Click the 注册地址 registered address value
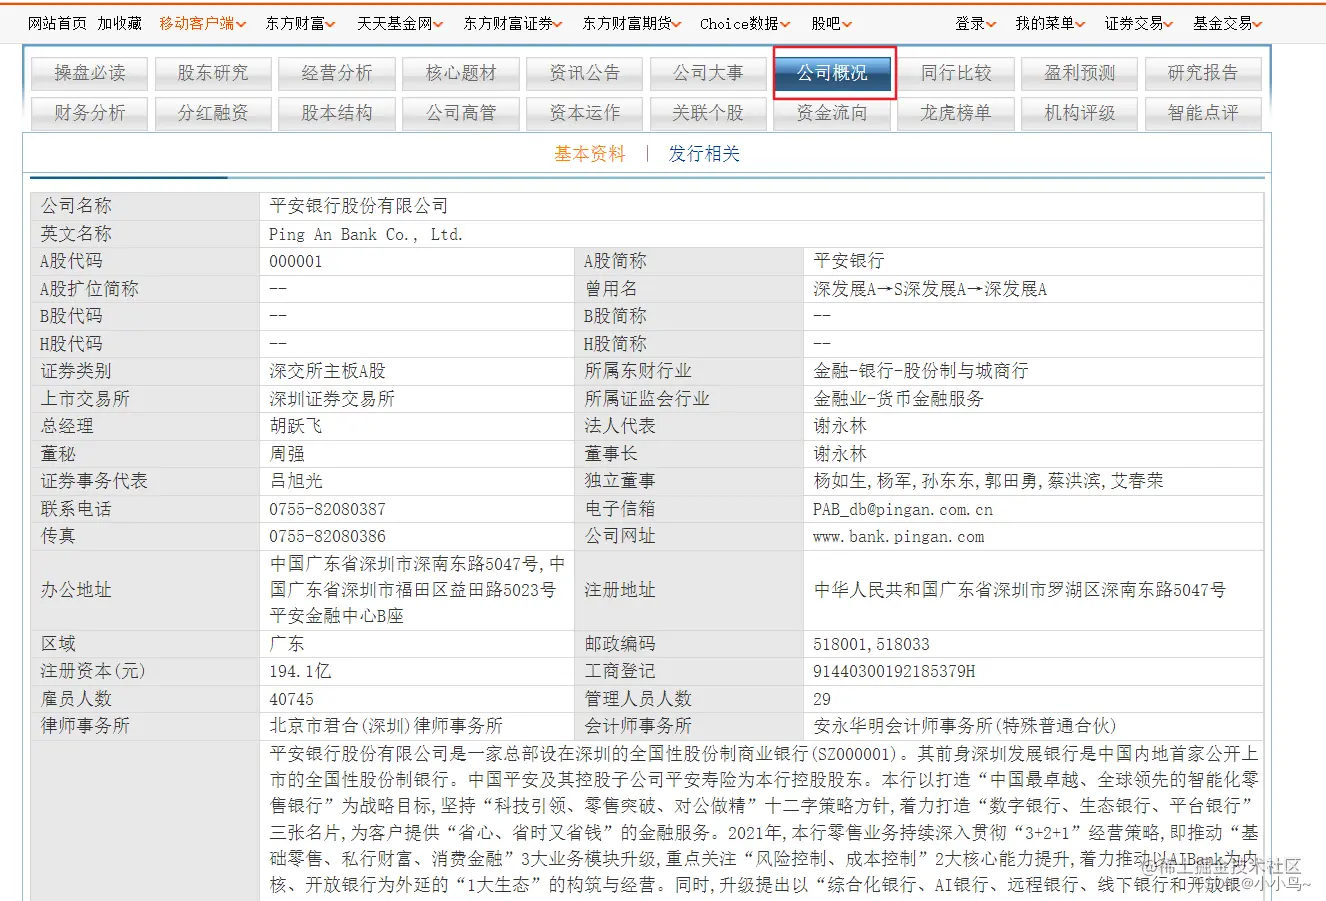Image resolution: width=1326 pixels, height=901 pixels. (1020, 590)
